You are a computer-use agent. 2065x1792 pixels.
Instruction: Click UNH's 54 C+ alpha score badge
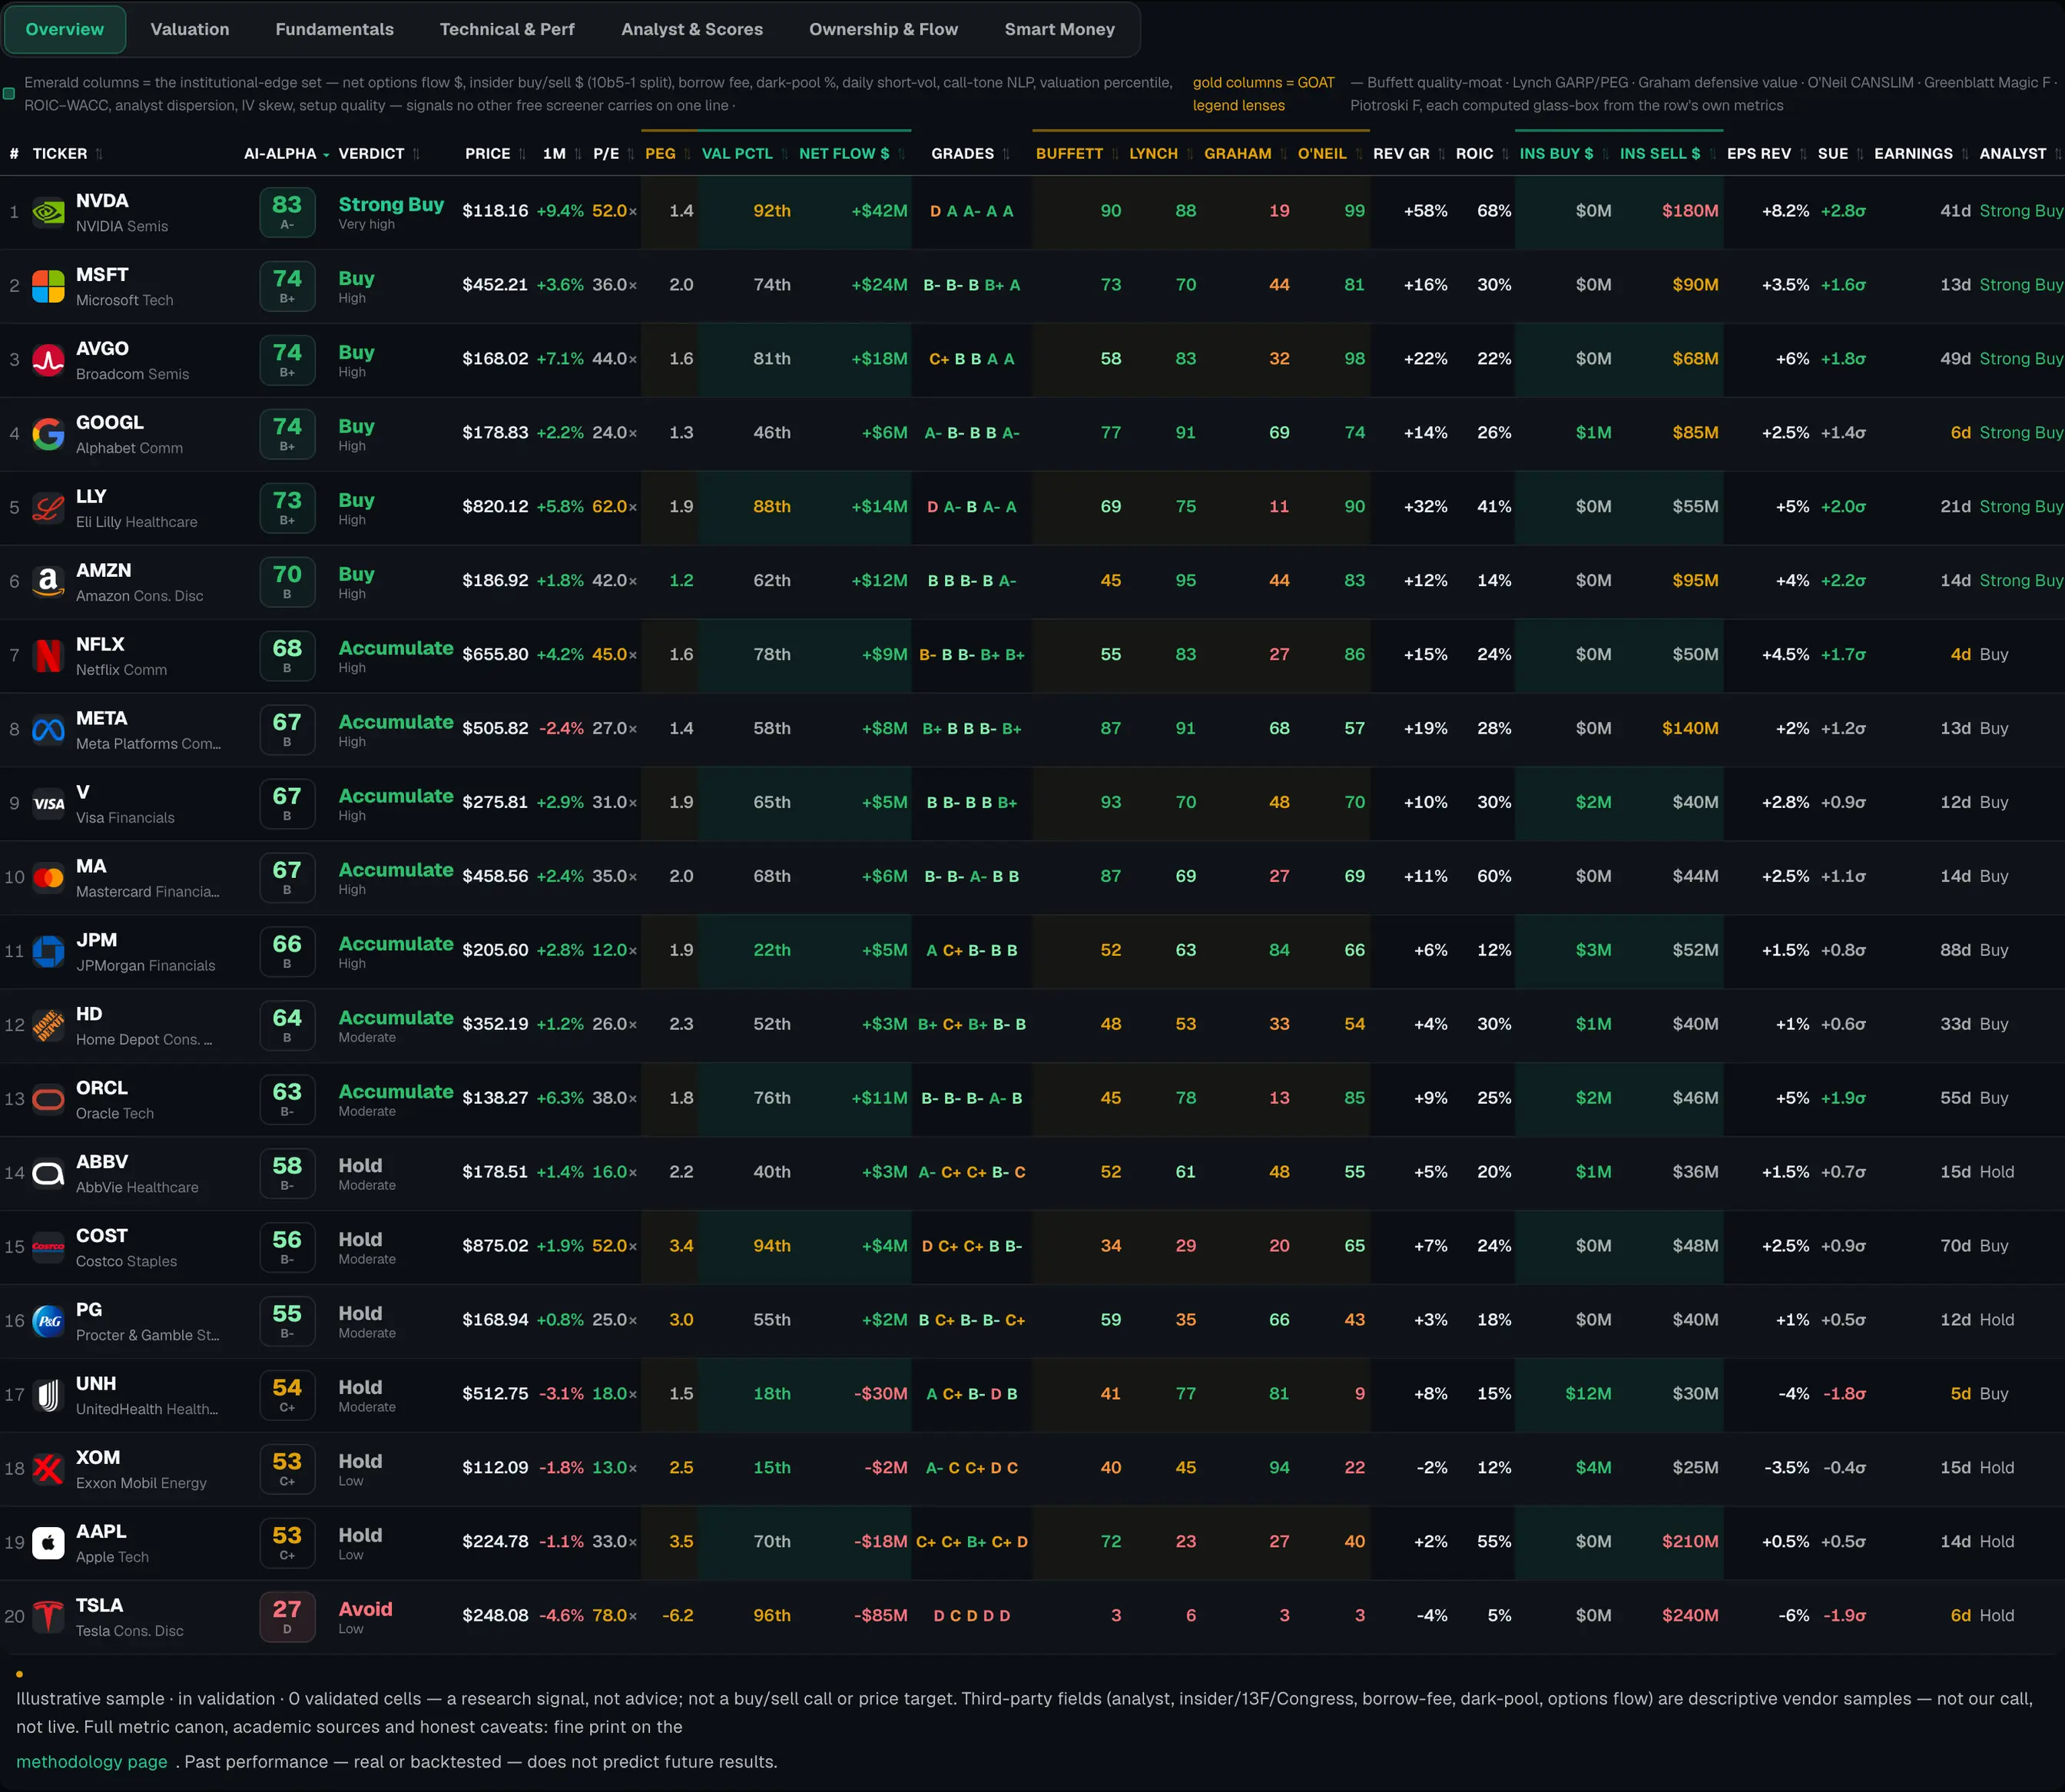coord(287,1395)
